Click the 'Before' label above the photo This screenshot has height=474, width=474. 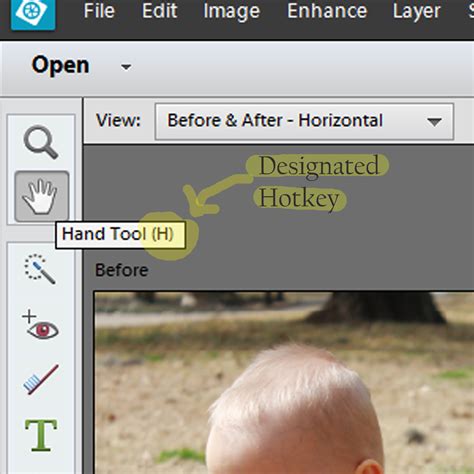click(122, 270)
